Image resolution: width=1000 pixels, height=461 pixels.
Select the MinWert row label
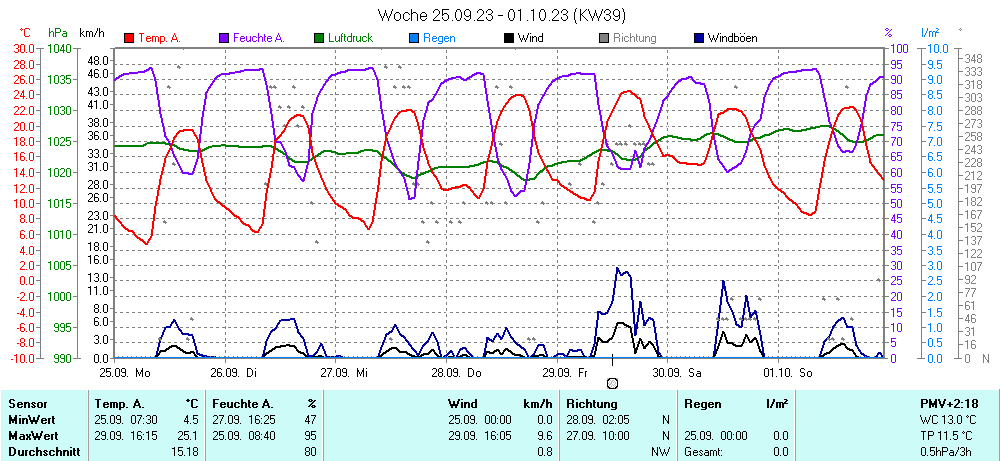click(32, 420)
